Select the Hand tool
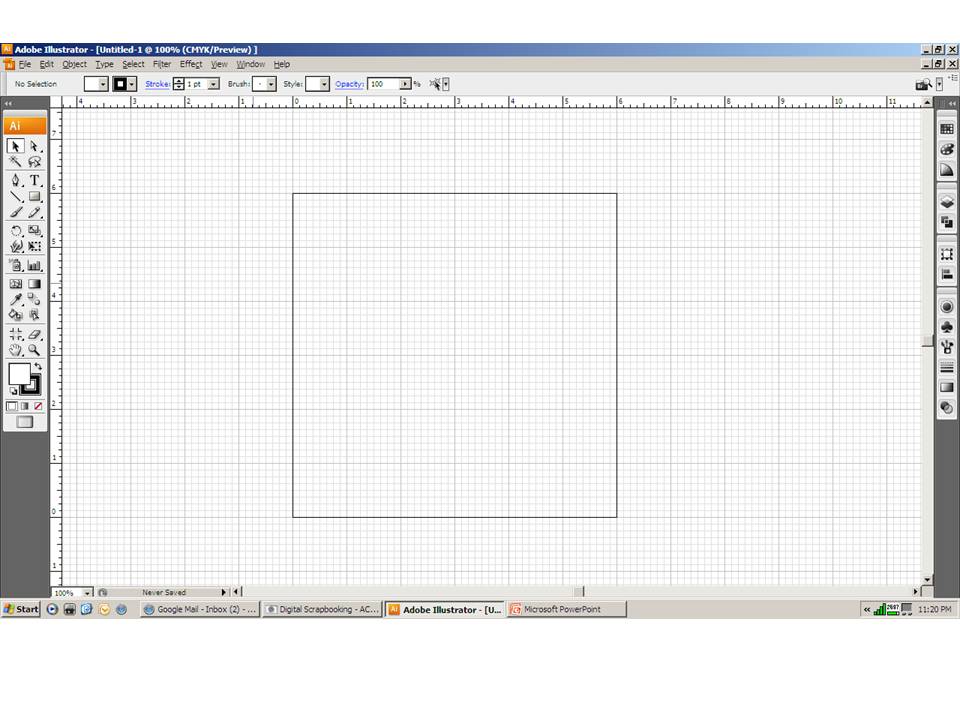960x720 pixels. [16, 350]
